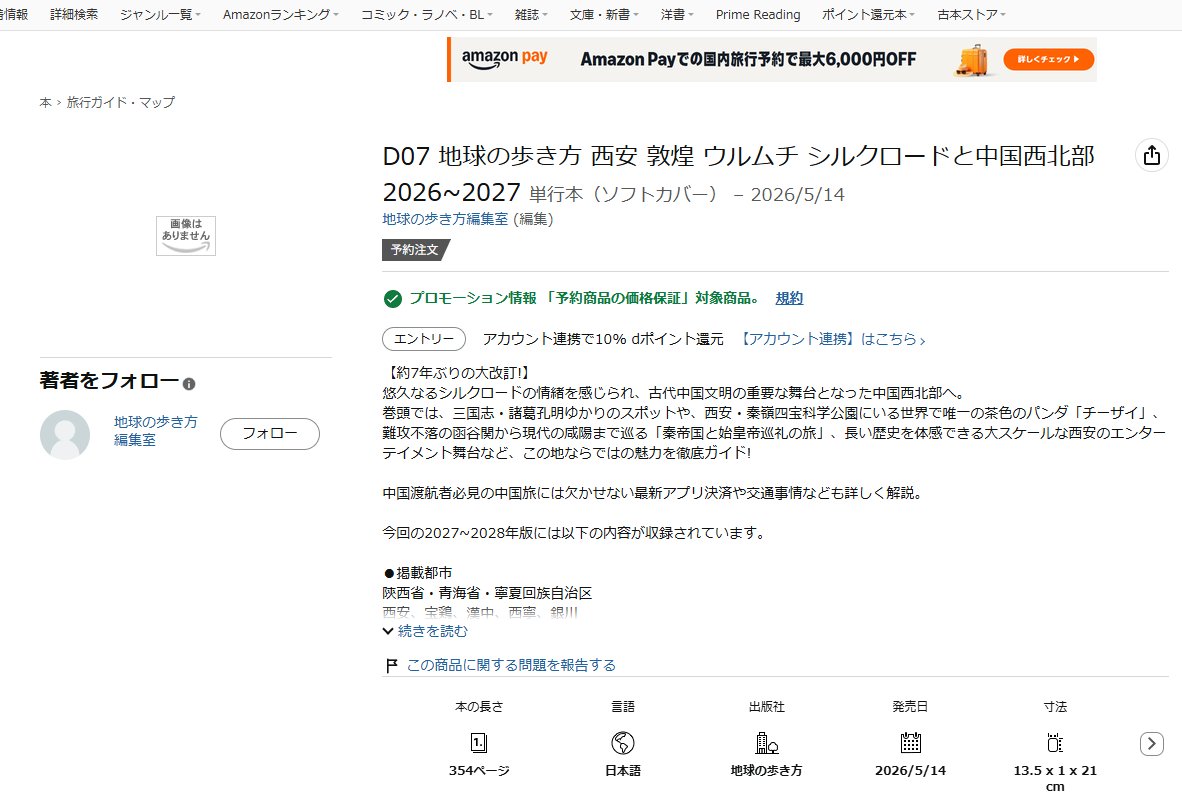This screenshot has height=805, width=1182.
Task: Click the dimensions icon above 13.5 x 1 x 21
Action: 1055,743
